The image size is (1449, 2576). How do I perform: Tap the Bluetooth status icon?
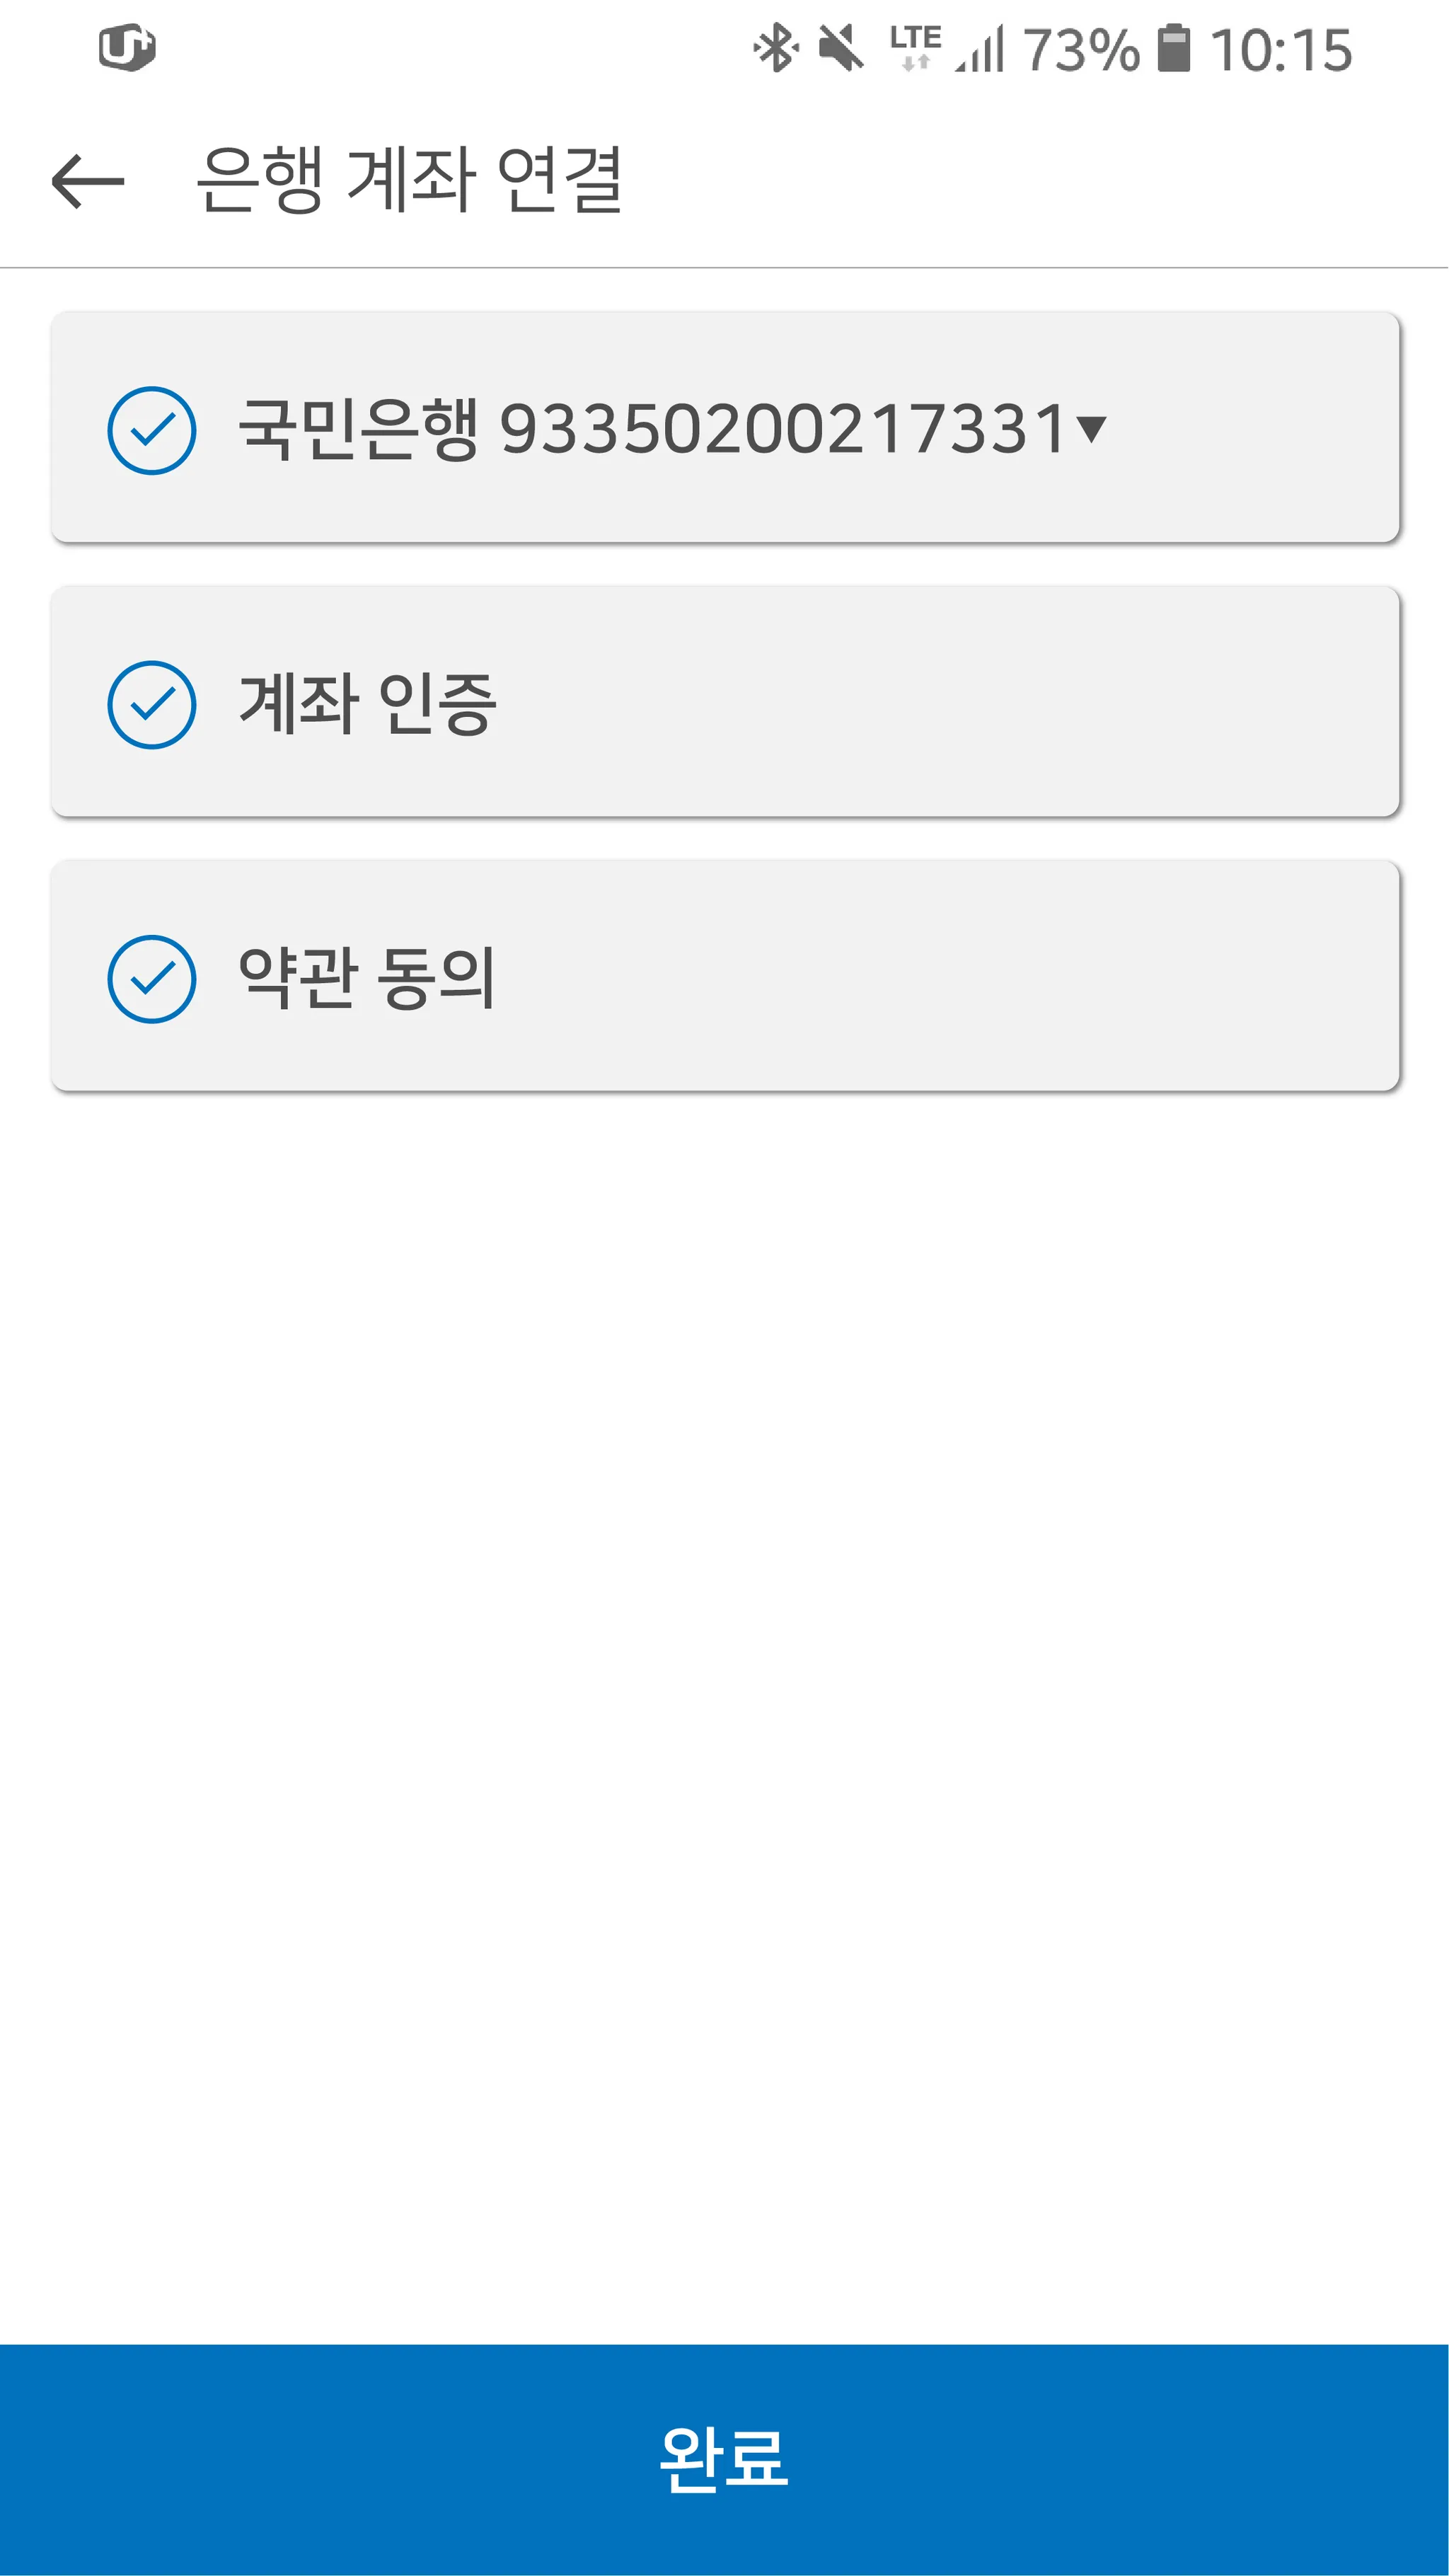pyautogui.click(x=775, y=49)
